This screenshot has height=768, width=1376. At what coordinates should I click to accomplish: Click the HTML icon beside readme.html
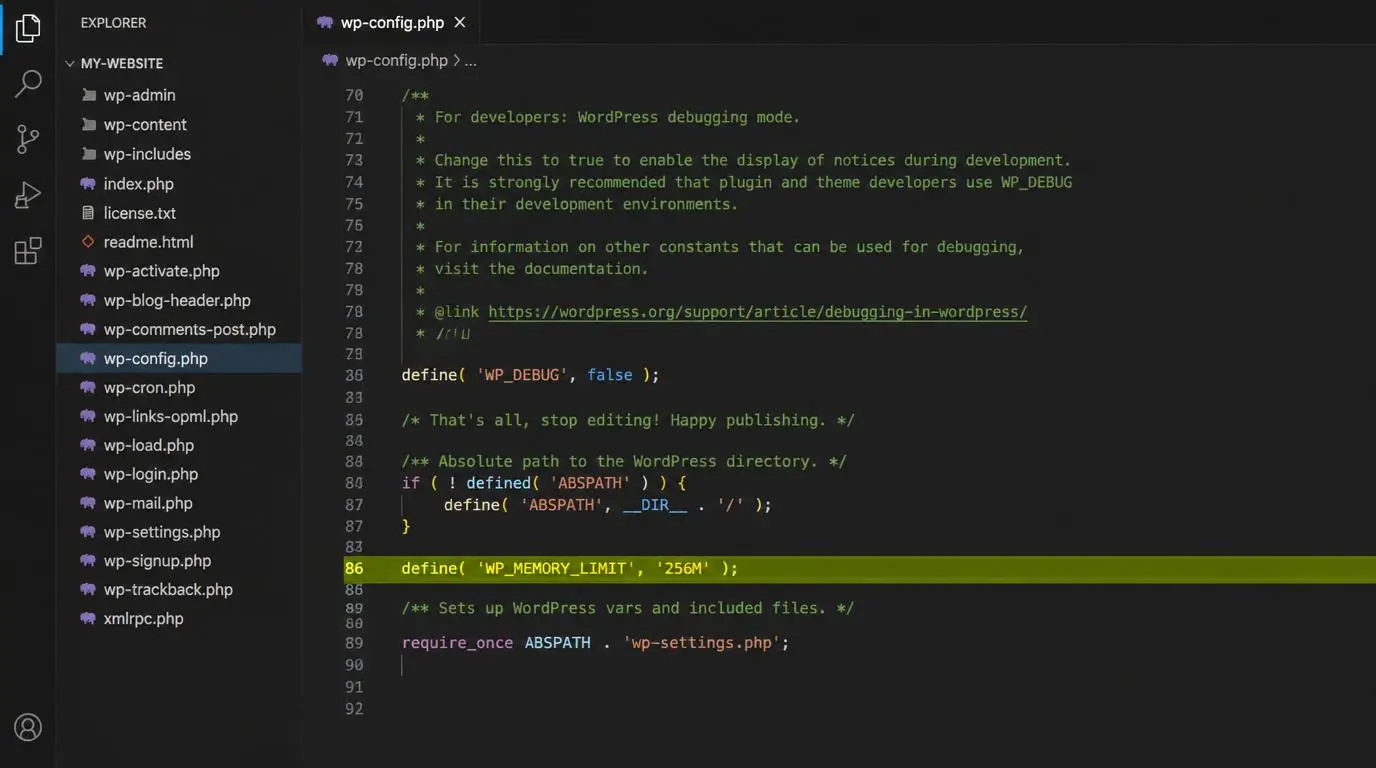[88, 242]
